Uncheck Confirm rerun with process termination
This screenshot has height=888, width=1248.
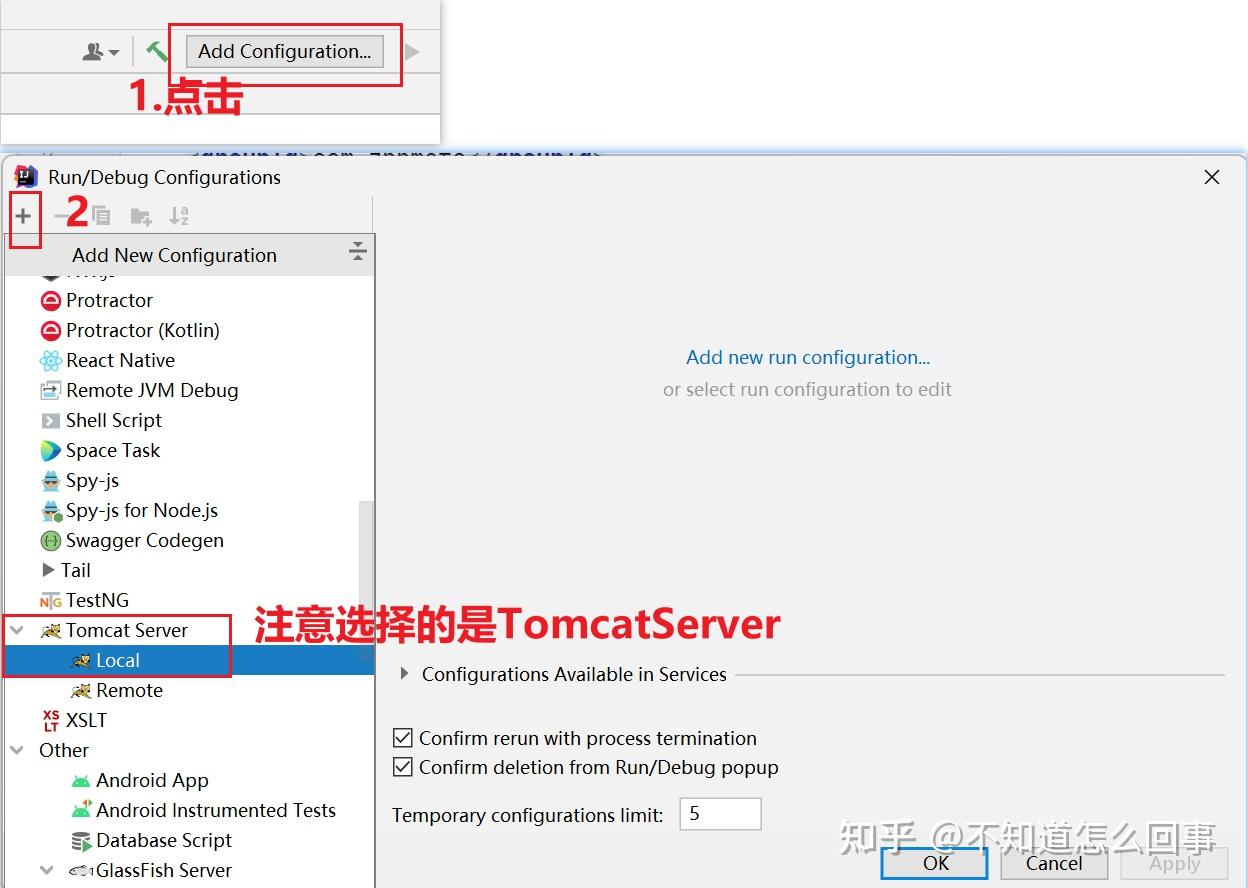point(402,738)
